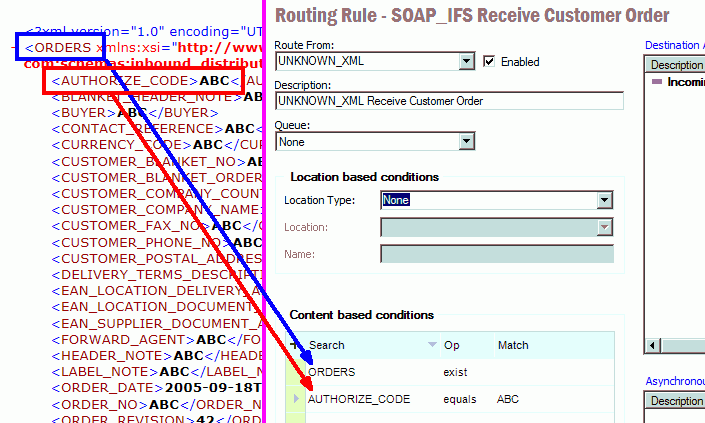Click the Match column header
This screenshot has width=705, height=423.
(x=513, y=345)
